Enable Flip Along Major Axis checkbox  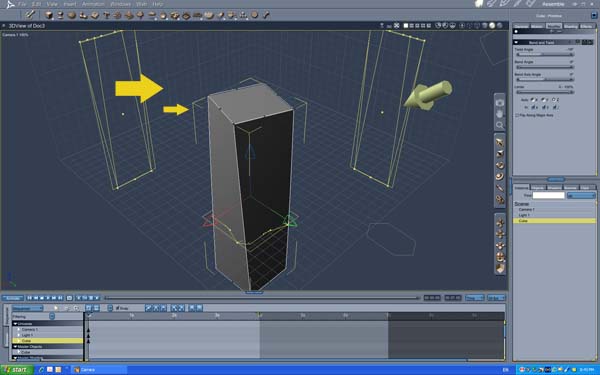tap(517, 115)
